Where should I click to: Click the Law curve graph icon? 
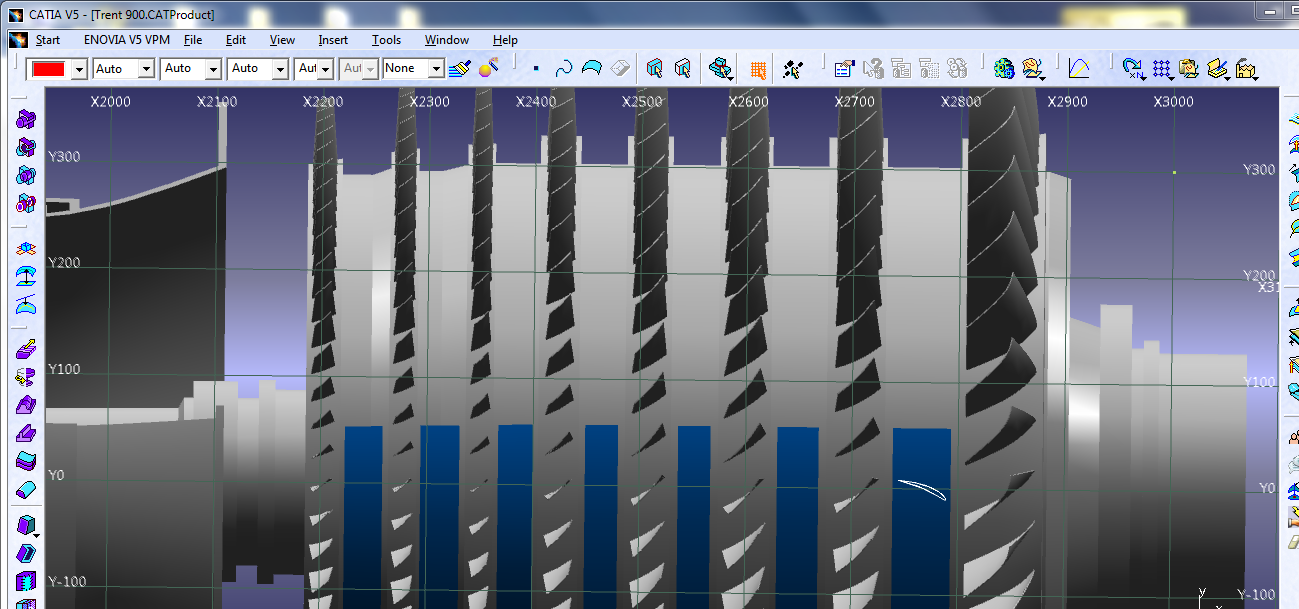(x=1078, y=68)
